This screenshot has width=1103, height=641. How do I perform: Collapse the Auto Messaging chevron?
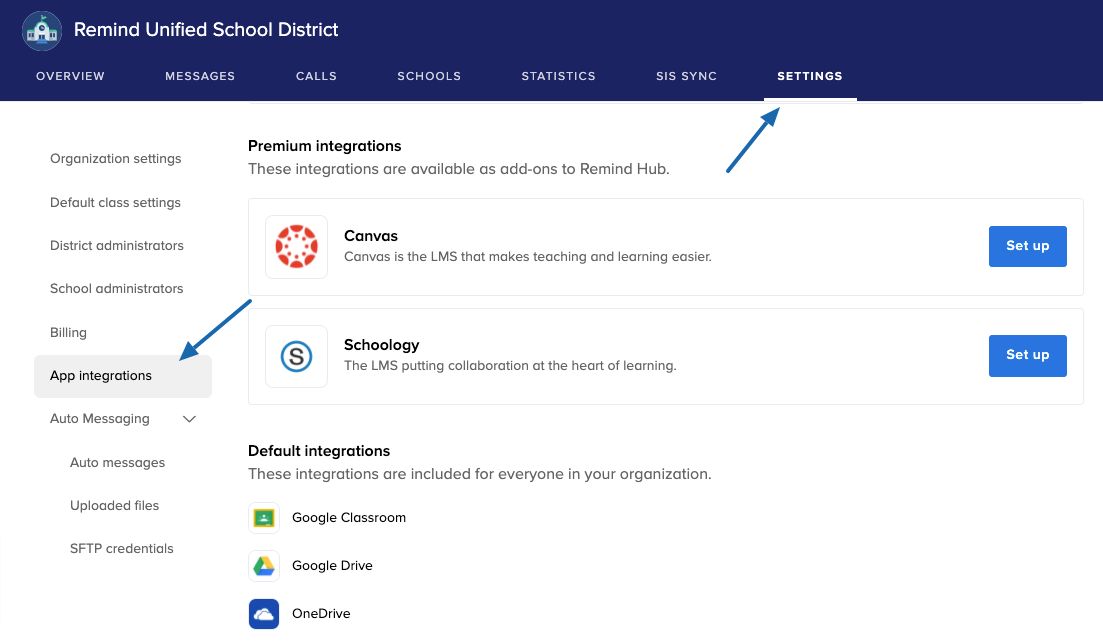coord(190,419)
